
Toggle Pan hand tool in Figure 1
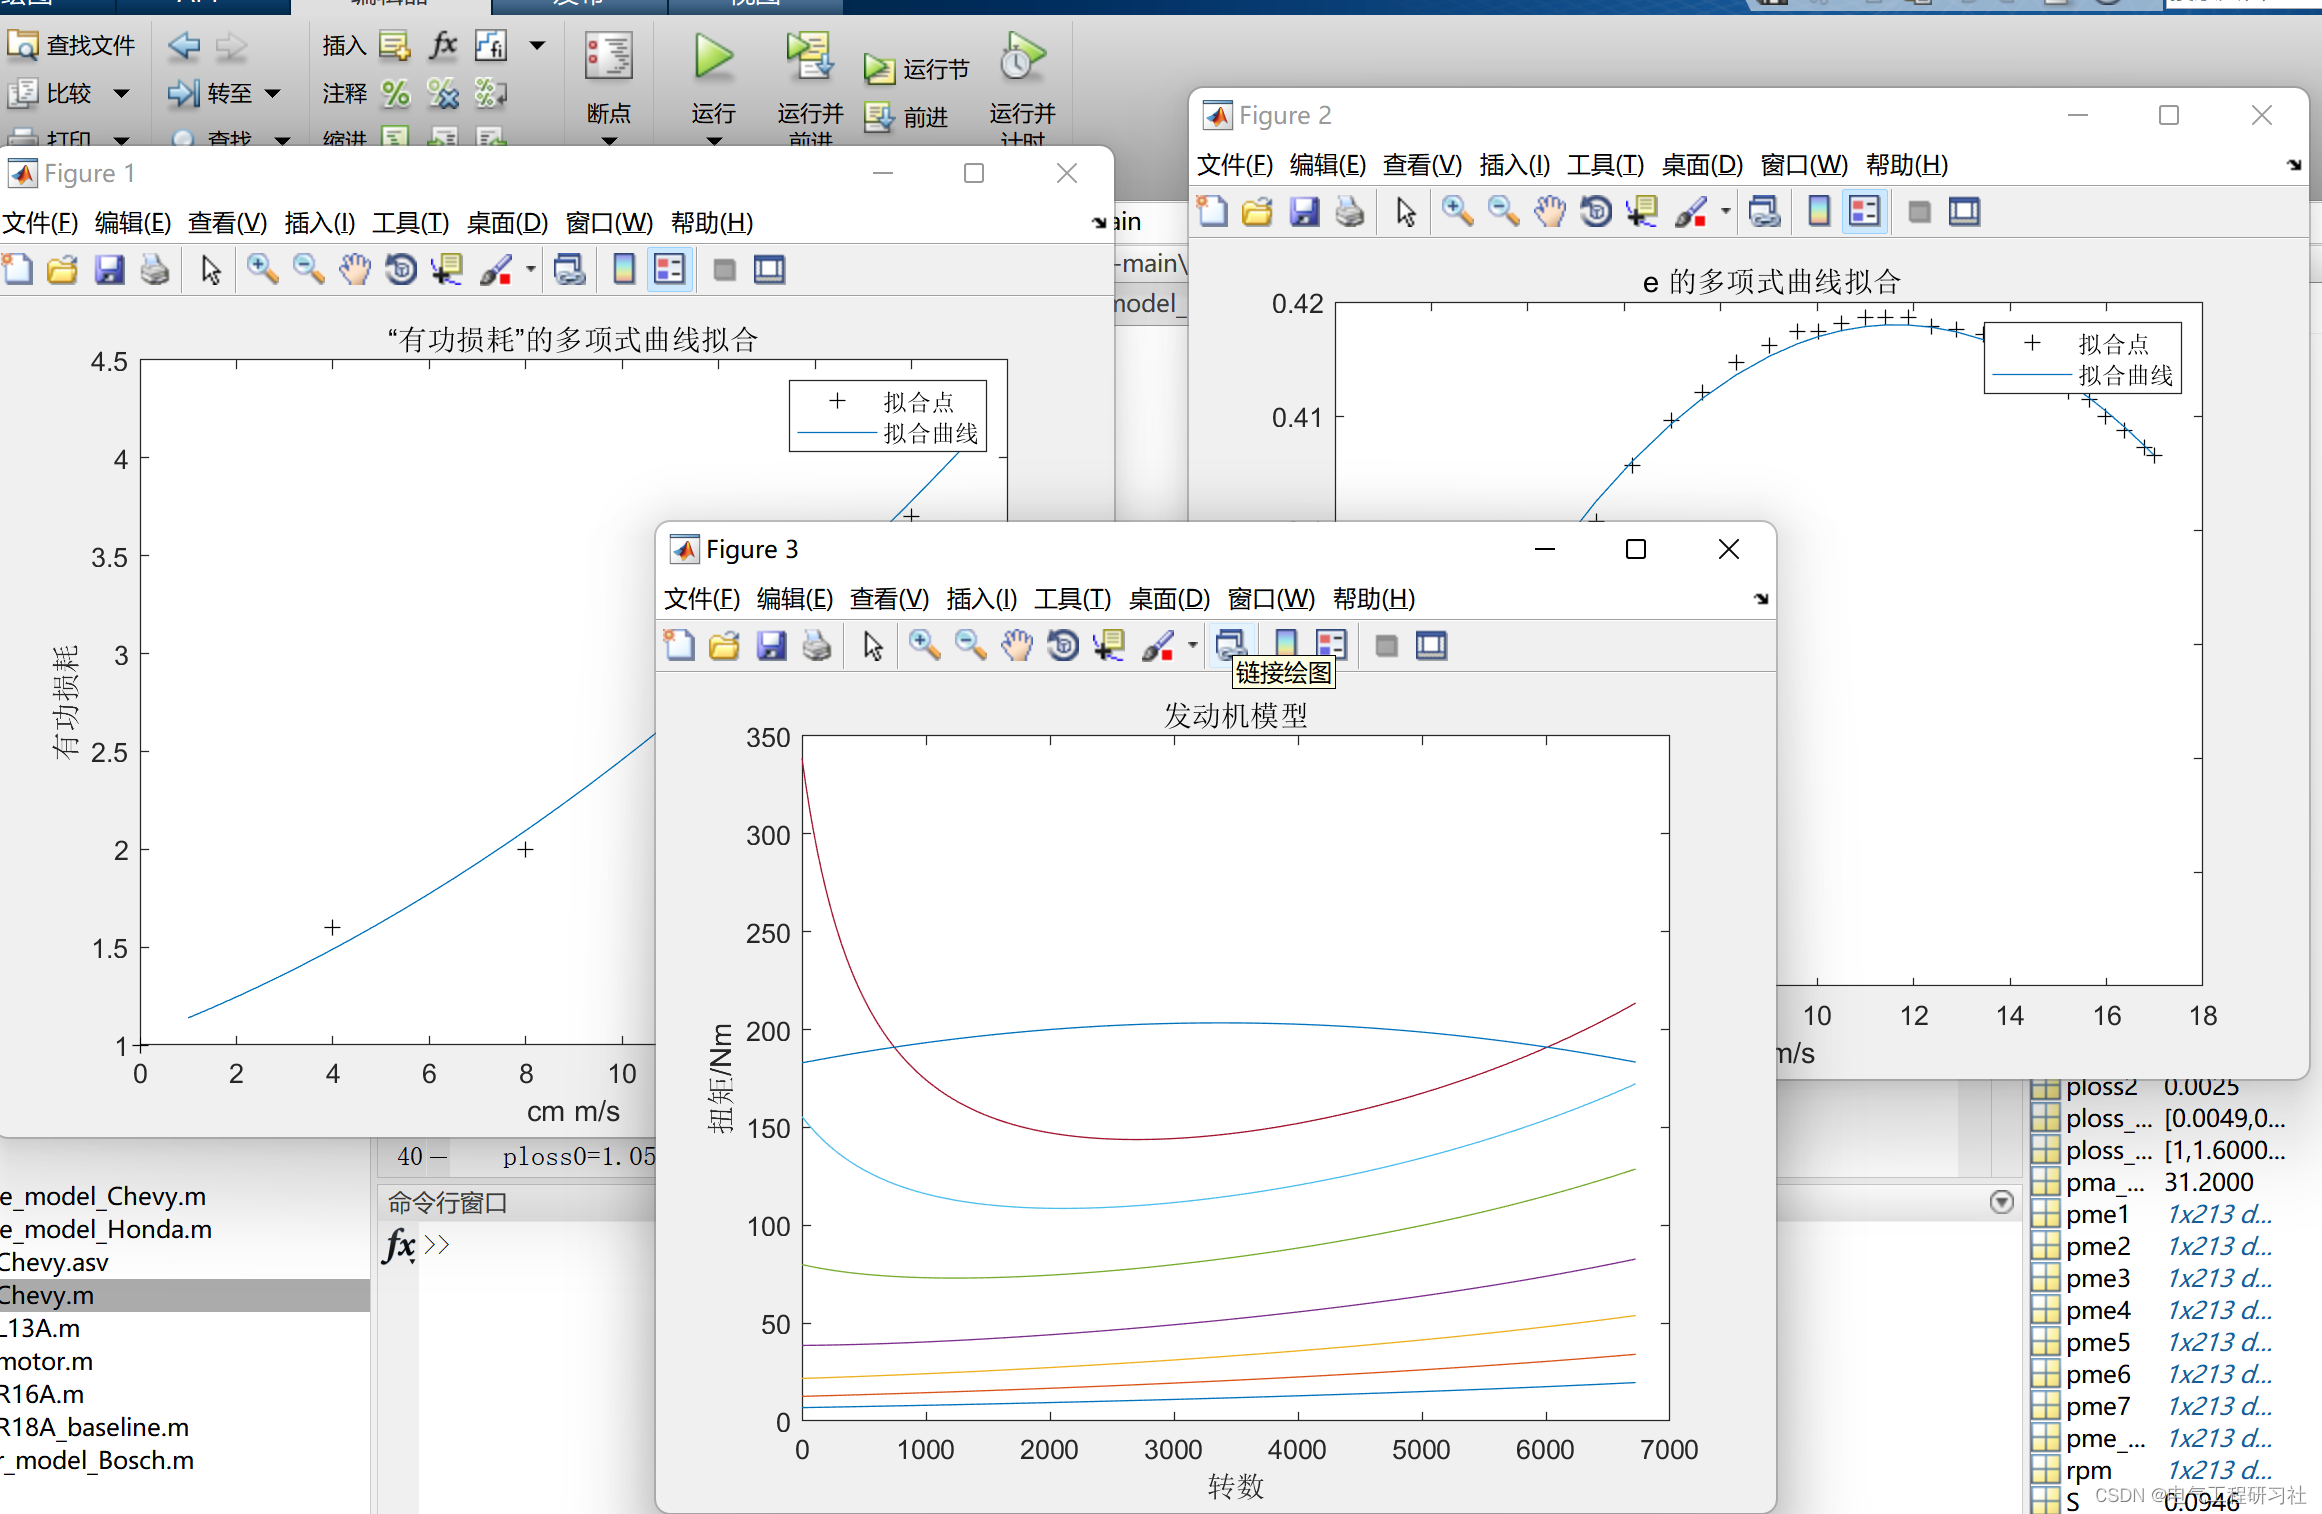coord(354,270)
